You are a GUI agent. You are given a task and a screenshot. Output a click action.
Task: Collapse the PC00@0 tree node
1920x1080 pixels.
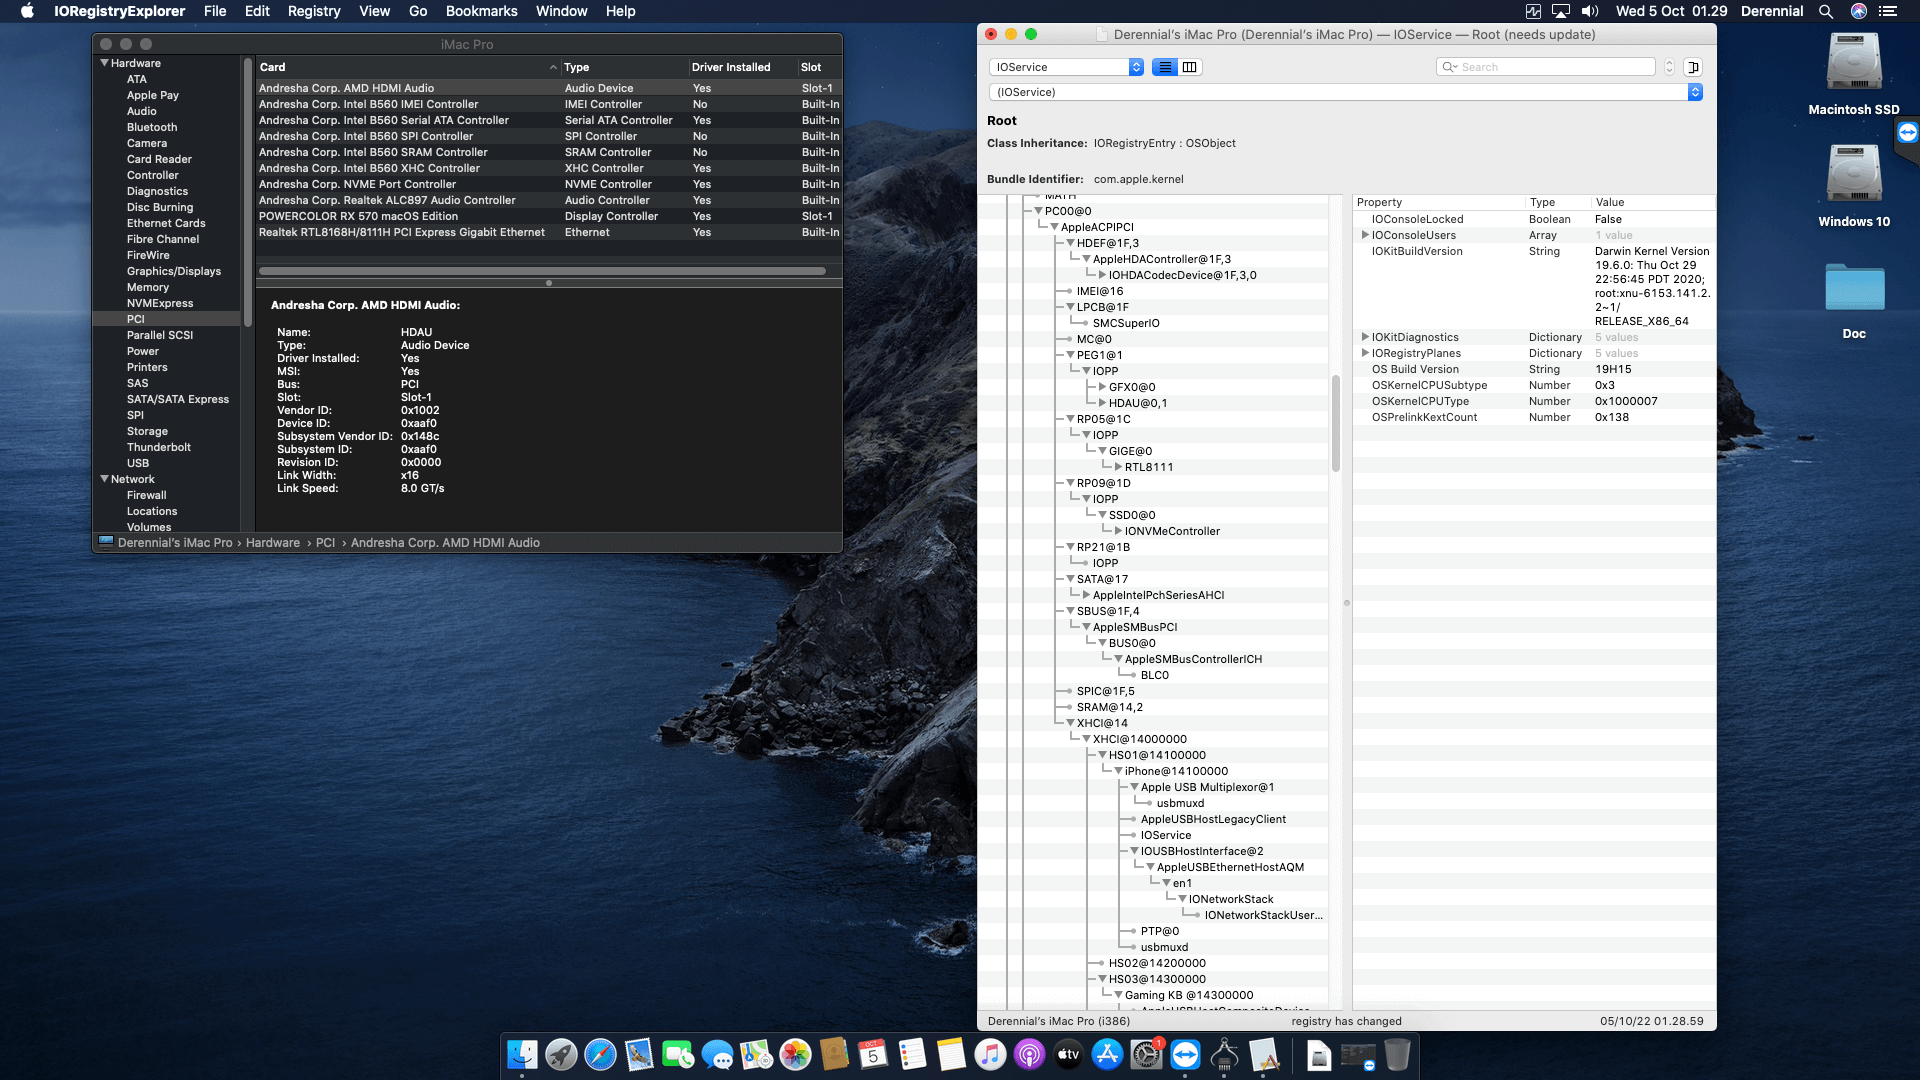[x=1037, y=210]
